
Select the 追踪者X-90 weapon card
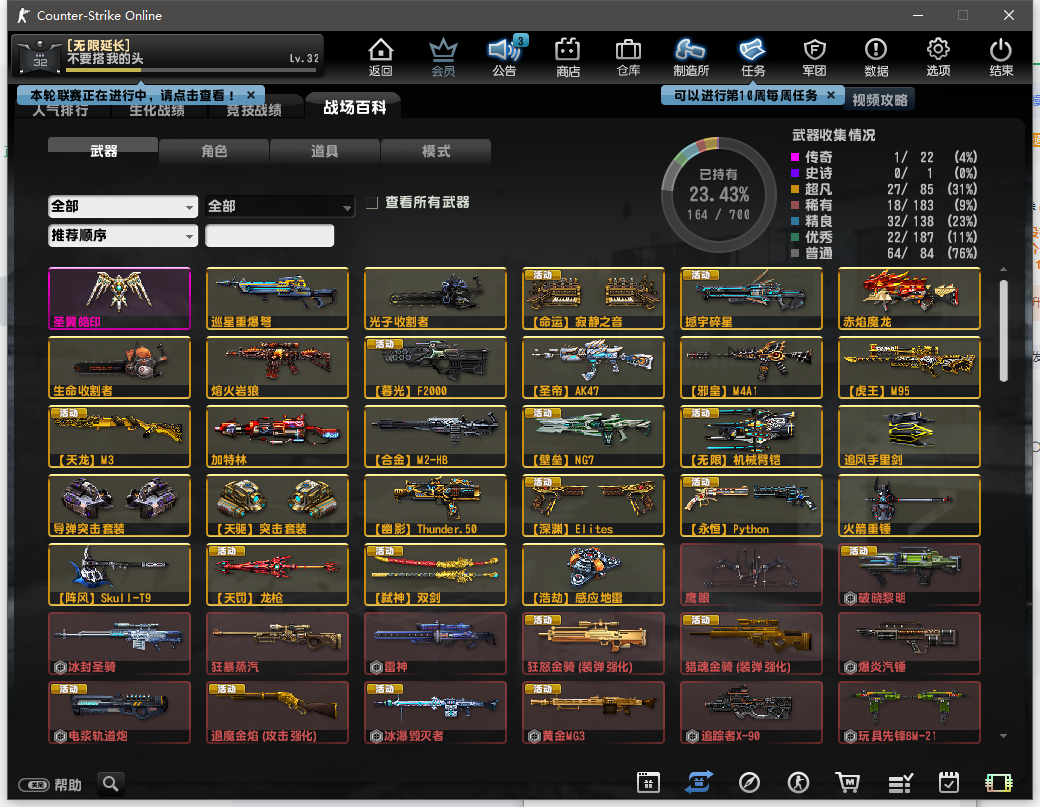click(751, 712)
